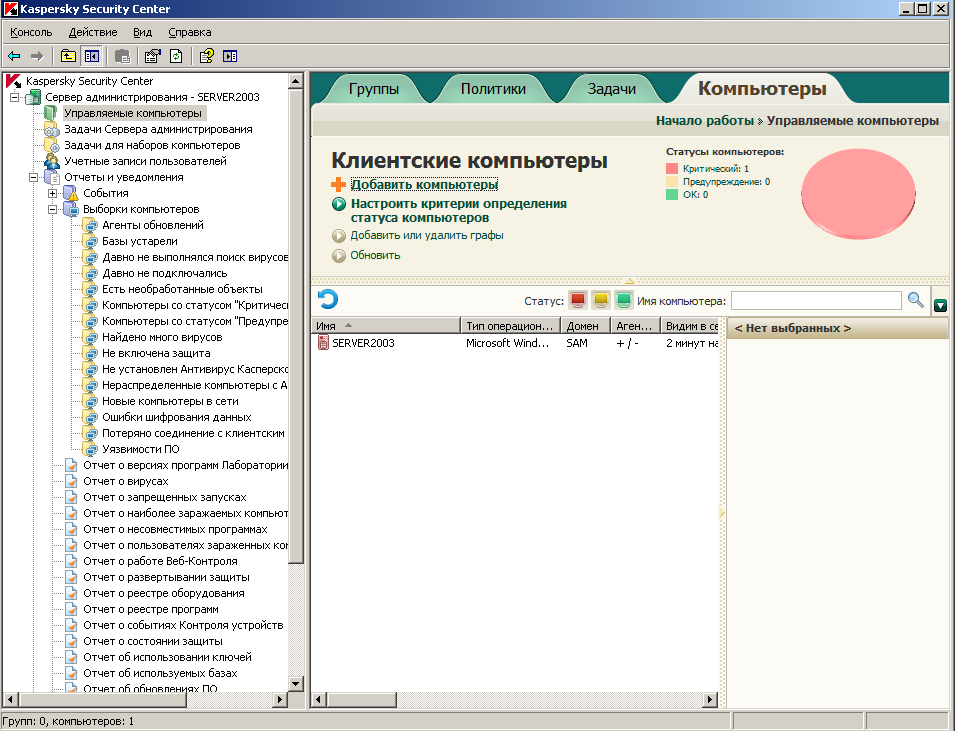
Task: Click the Имя компьютера search field
Action: 816,301
